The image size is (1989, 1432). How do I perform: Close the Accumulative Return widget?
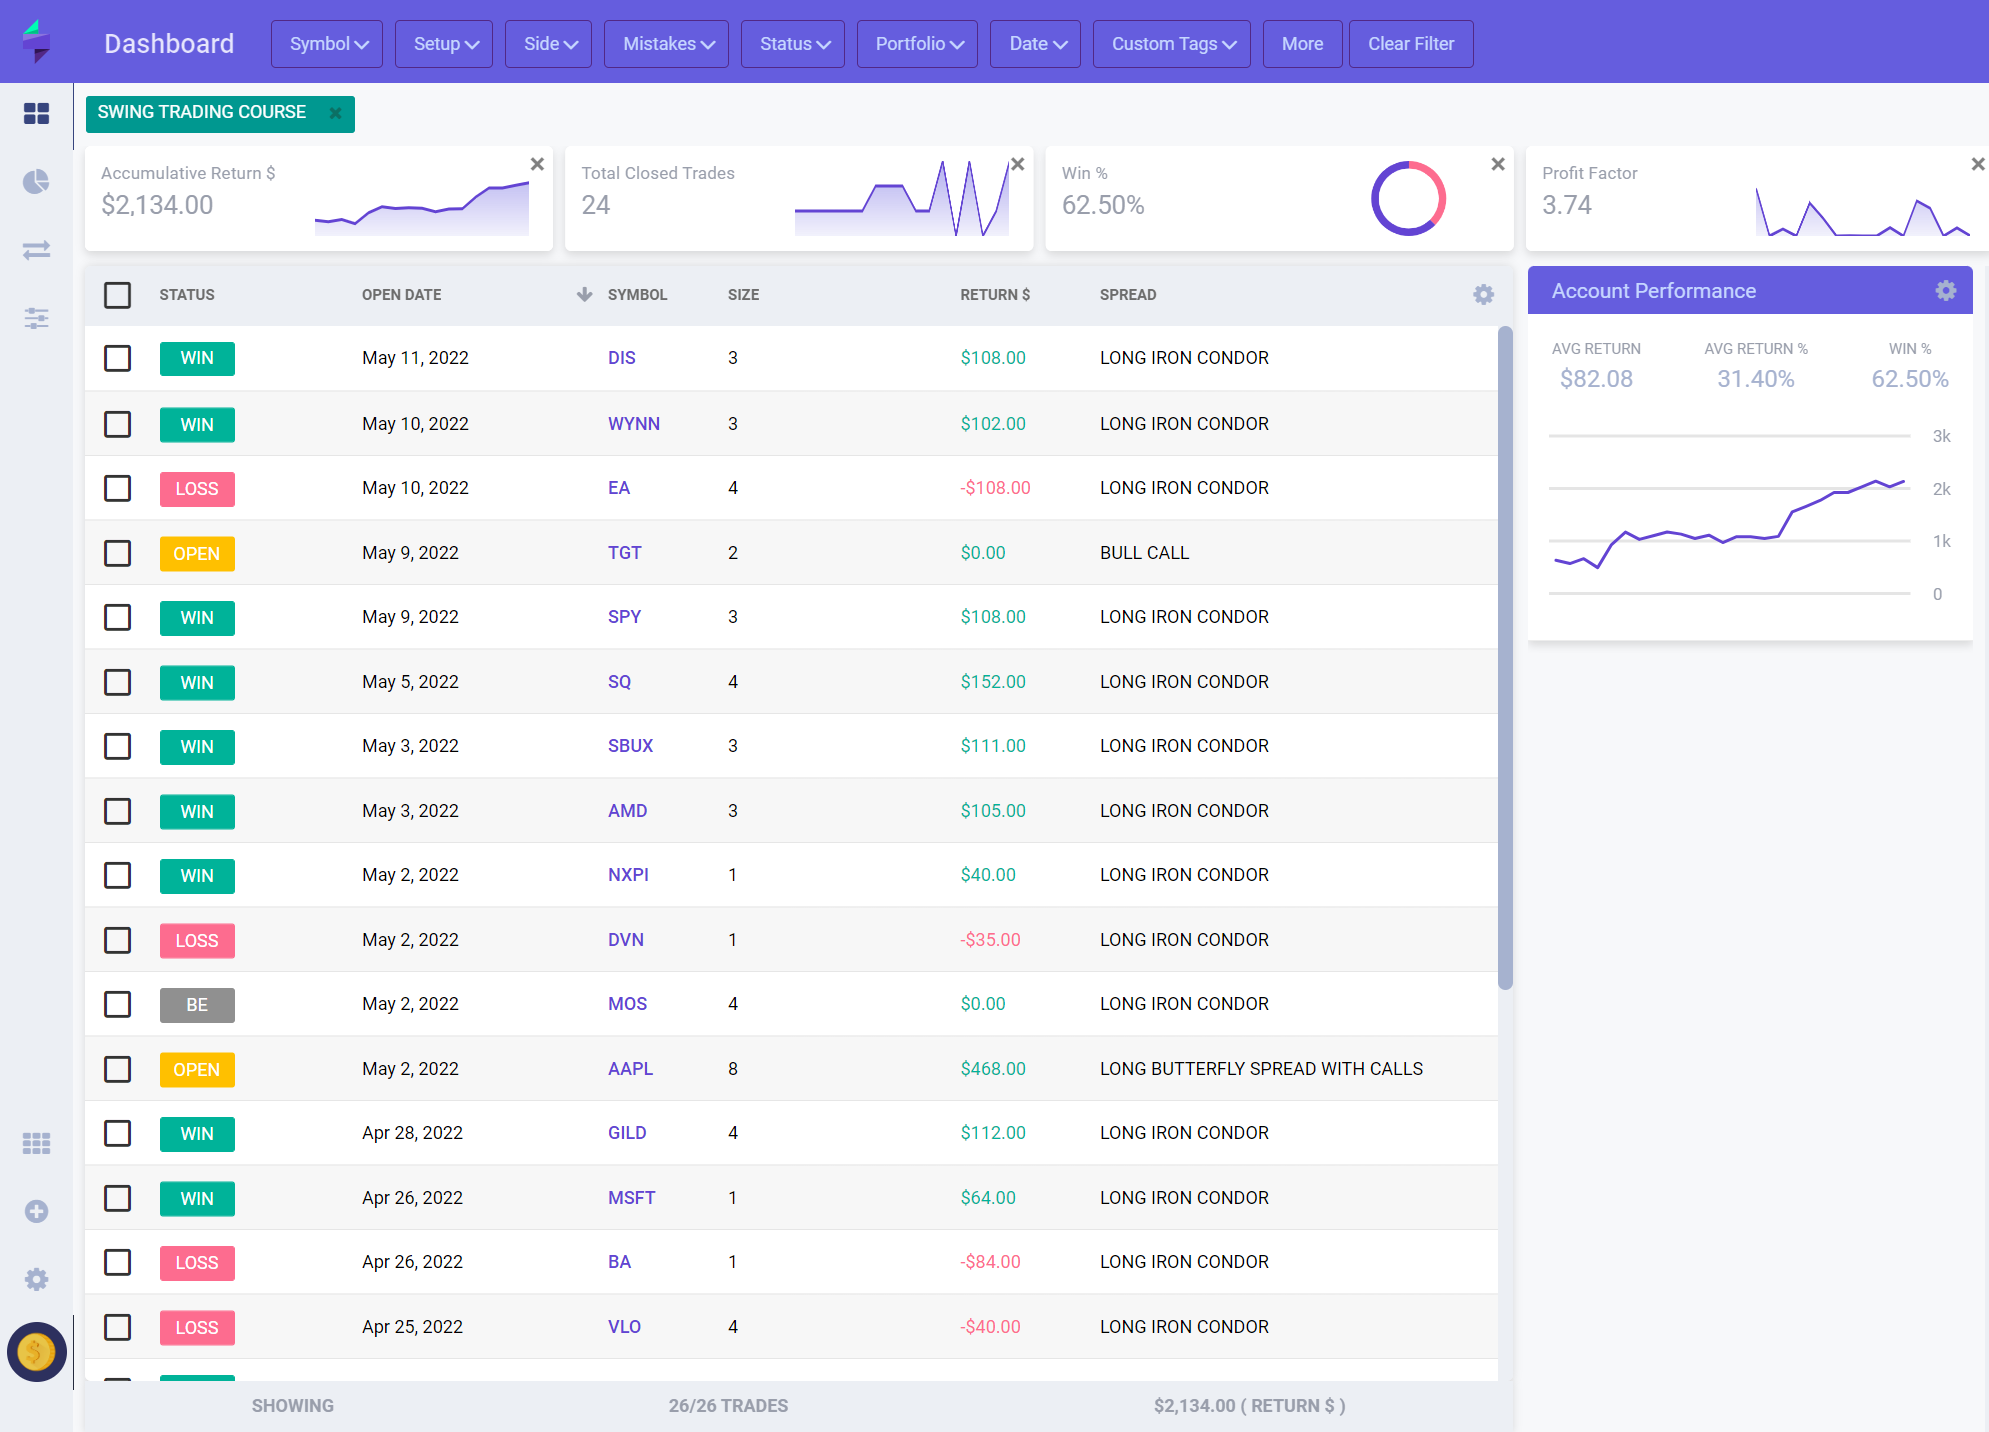point(537,164)
